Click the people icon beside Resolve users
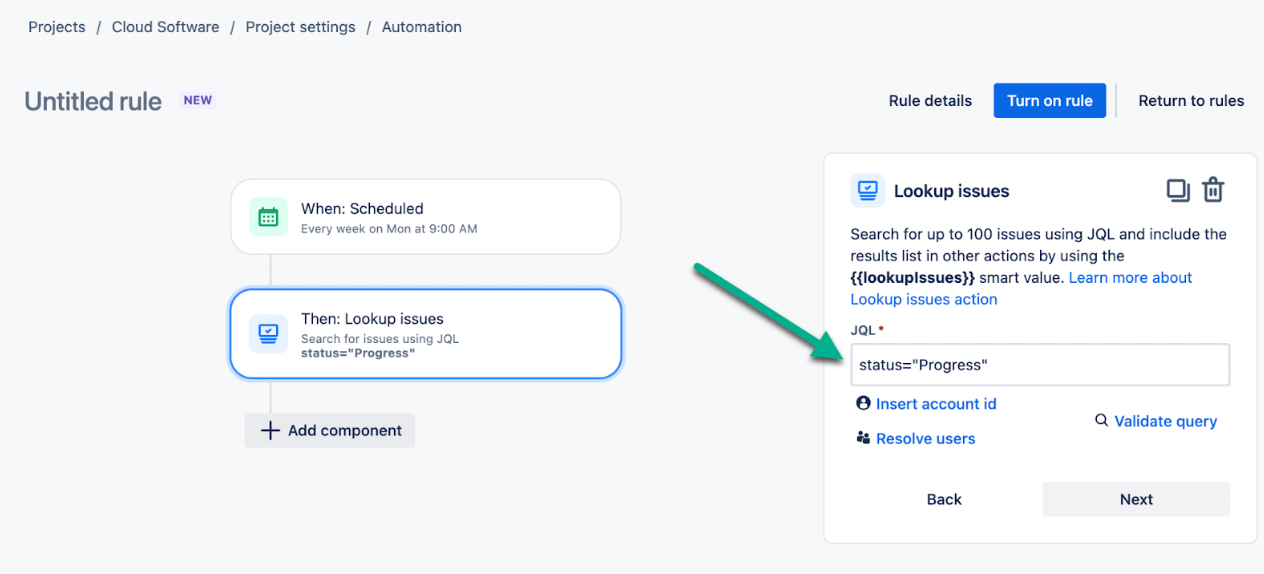This screenshot has width=1264, height=574. [863, 438]
